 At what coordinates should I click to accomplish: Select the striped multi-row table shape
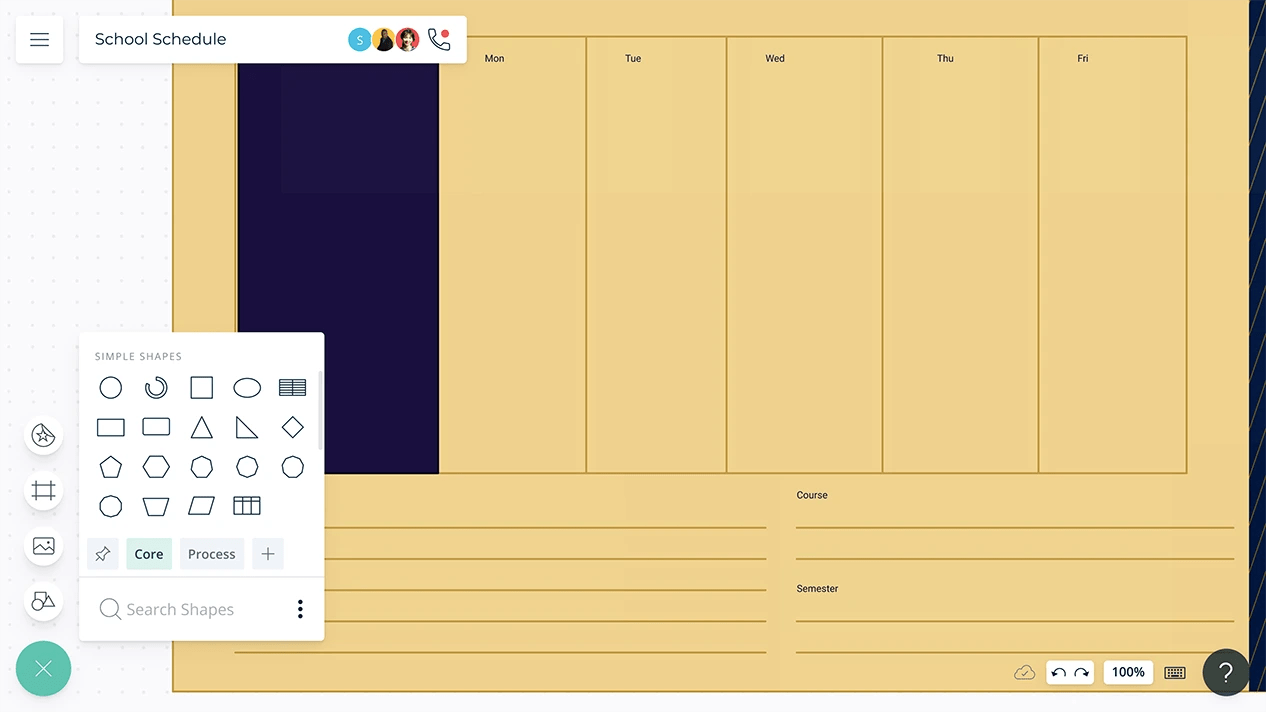tap(293, 388)
